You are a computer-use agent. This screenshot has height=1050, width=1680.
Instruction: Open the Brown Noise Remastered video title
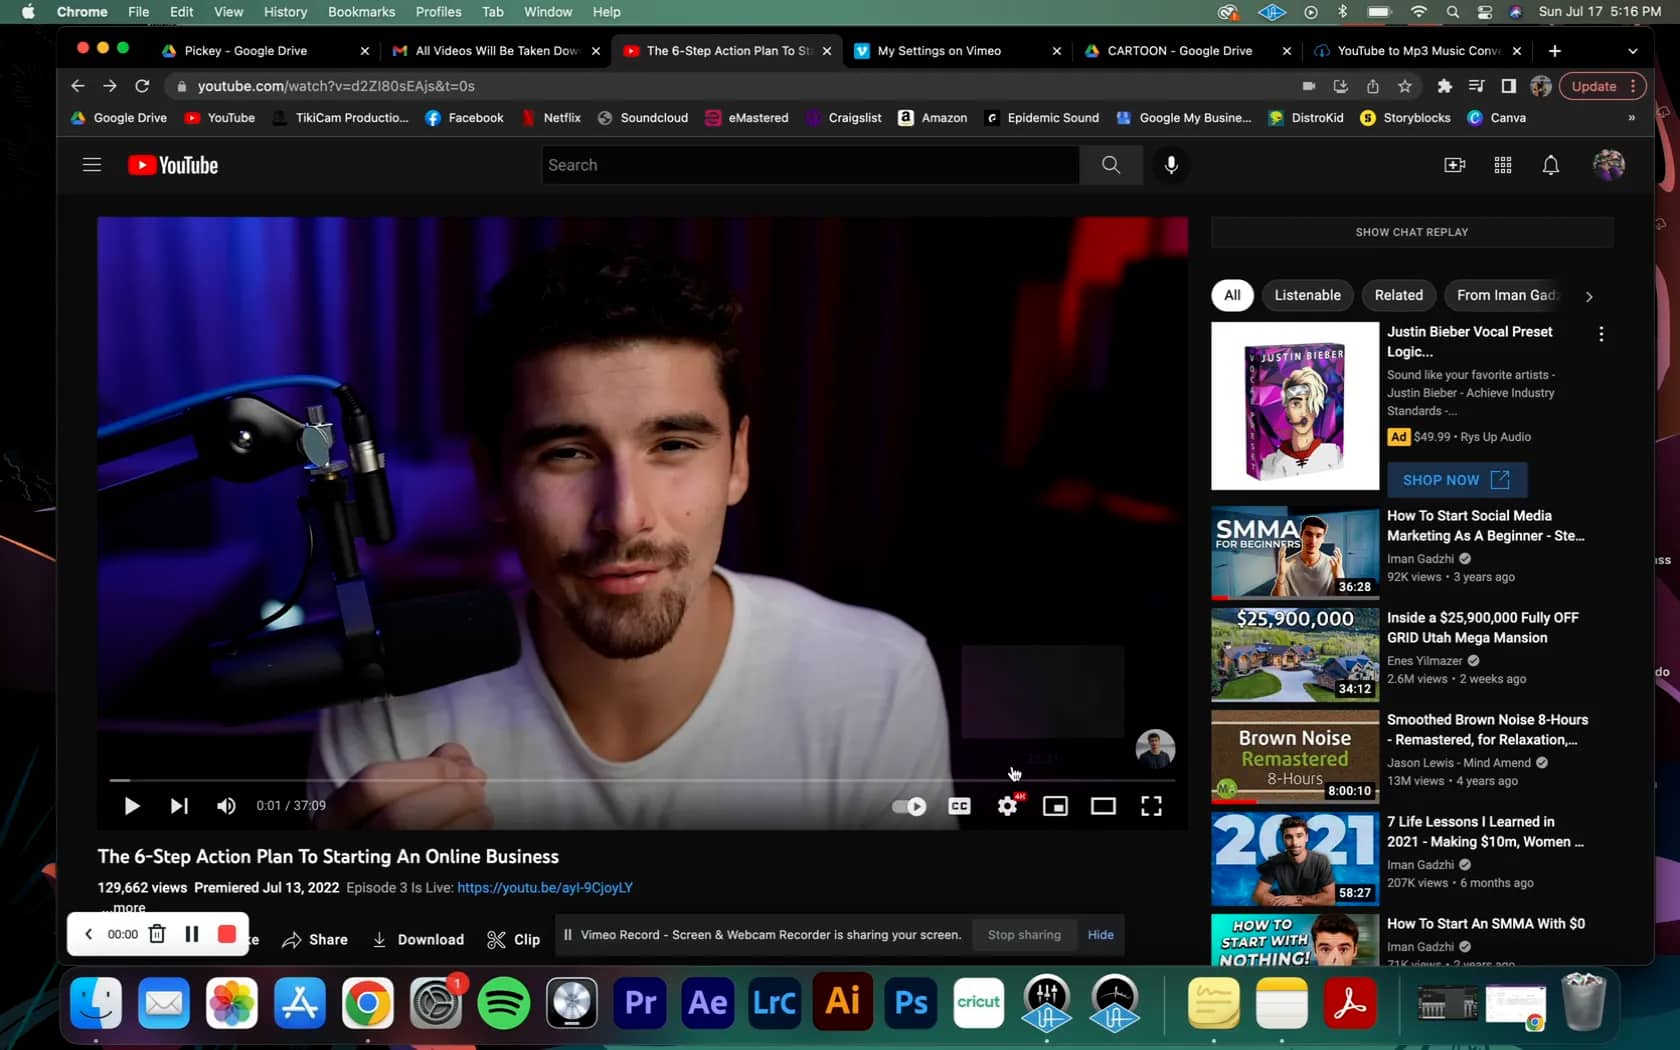(1487, 730)
